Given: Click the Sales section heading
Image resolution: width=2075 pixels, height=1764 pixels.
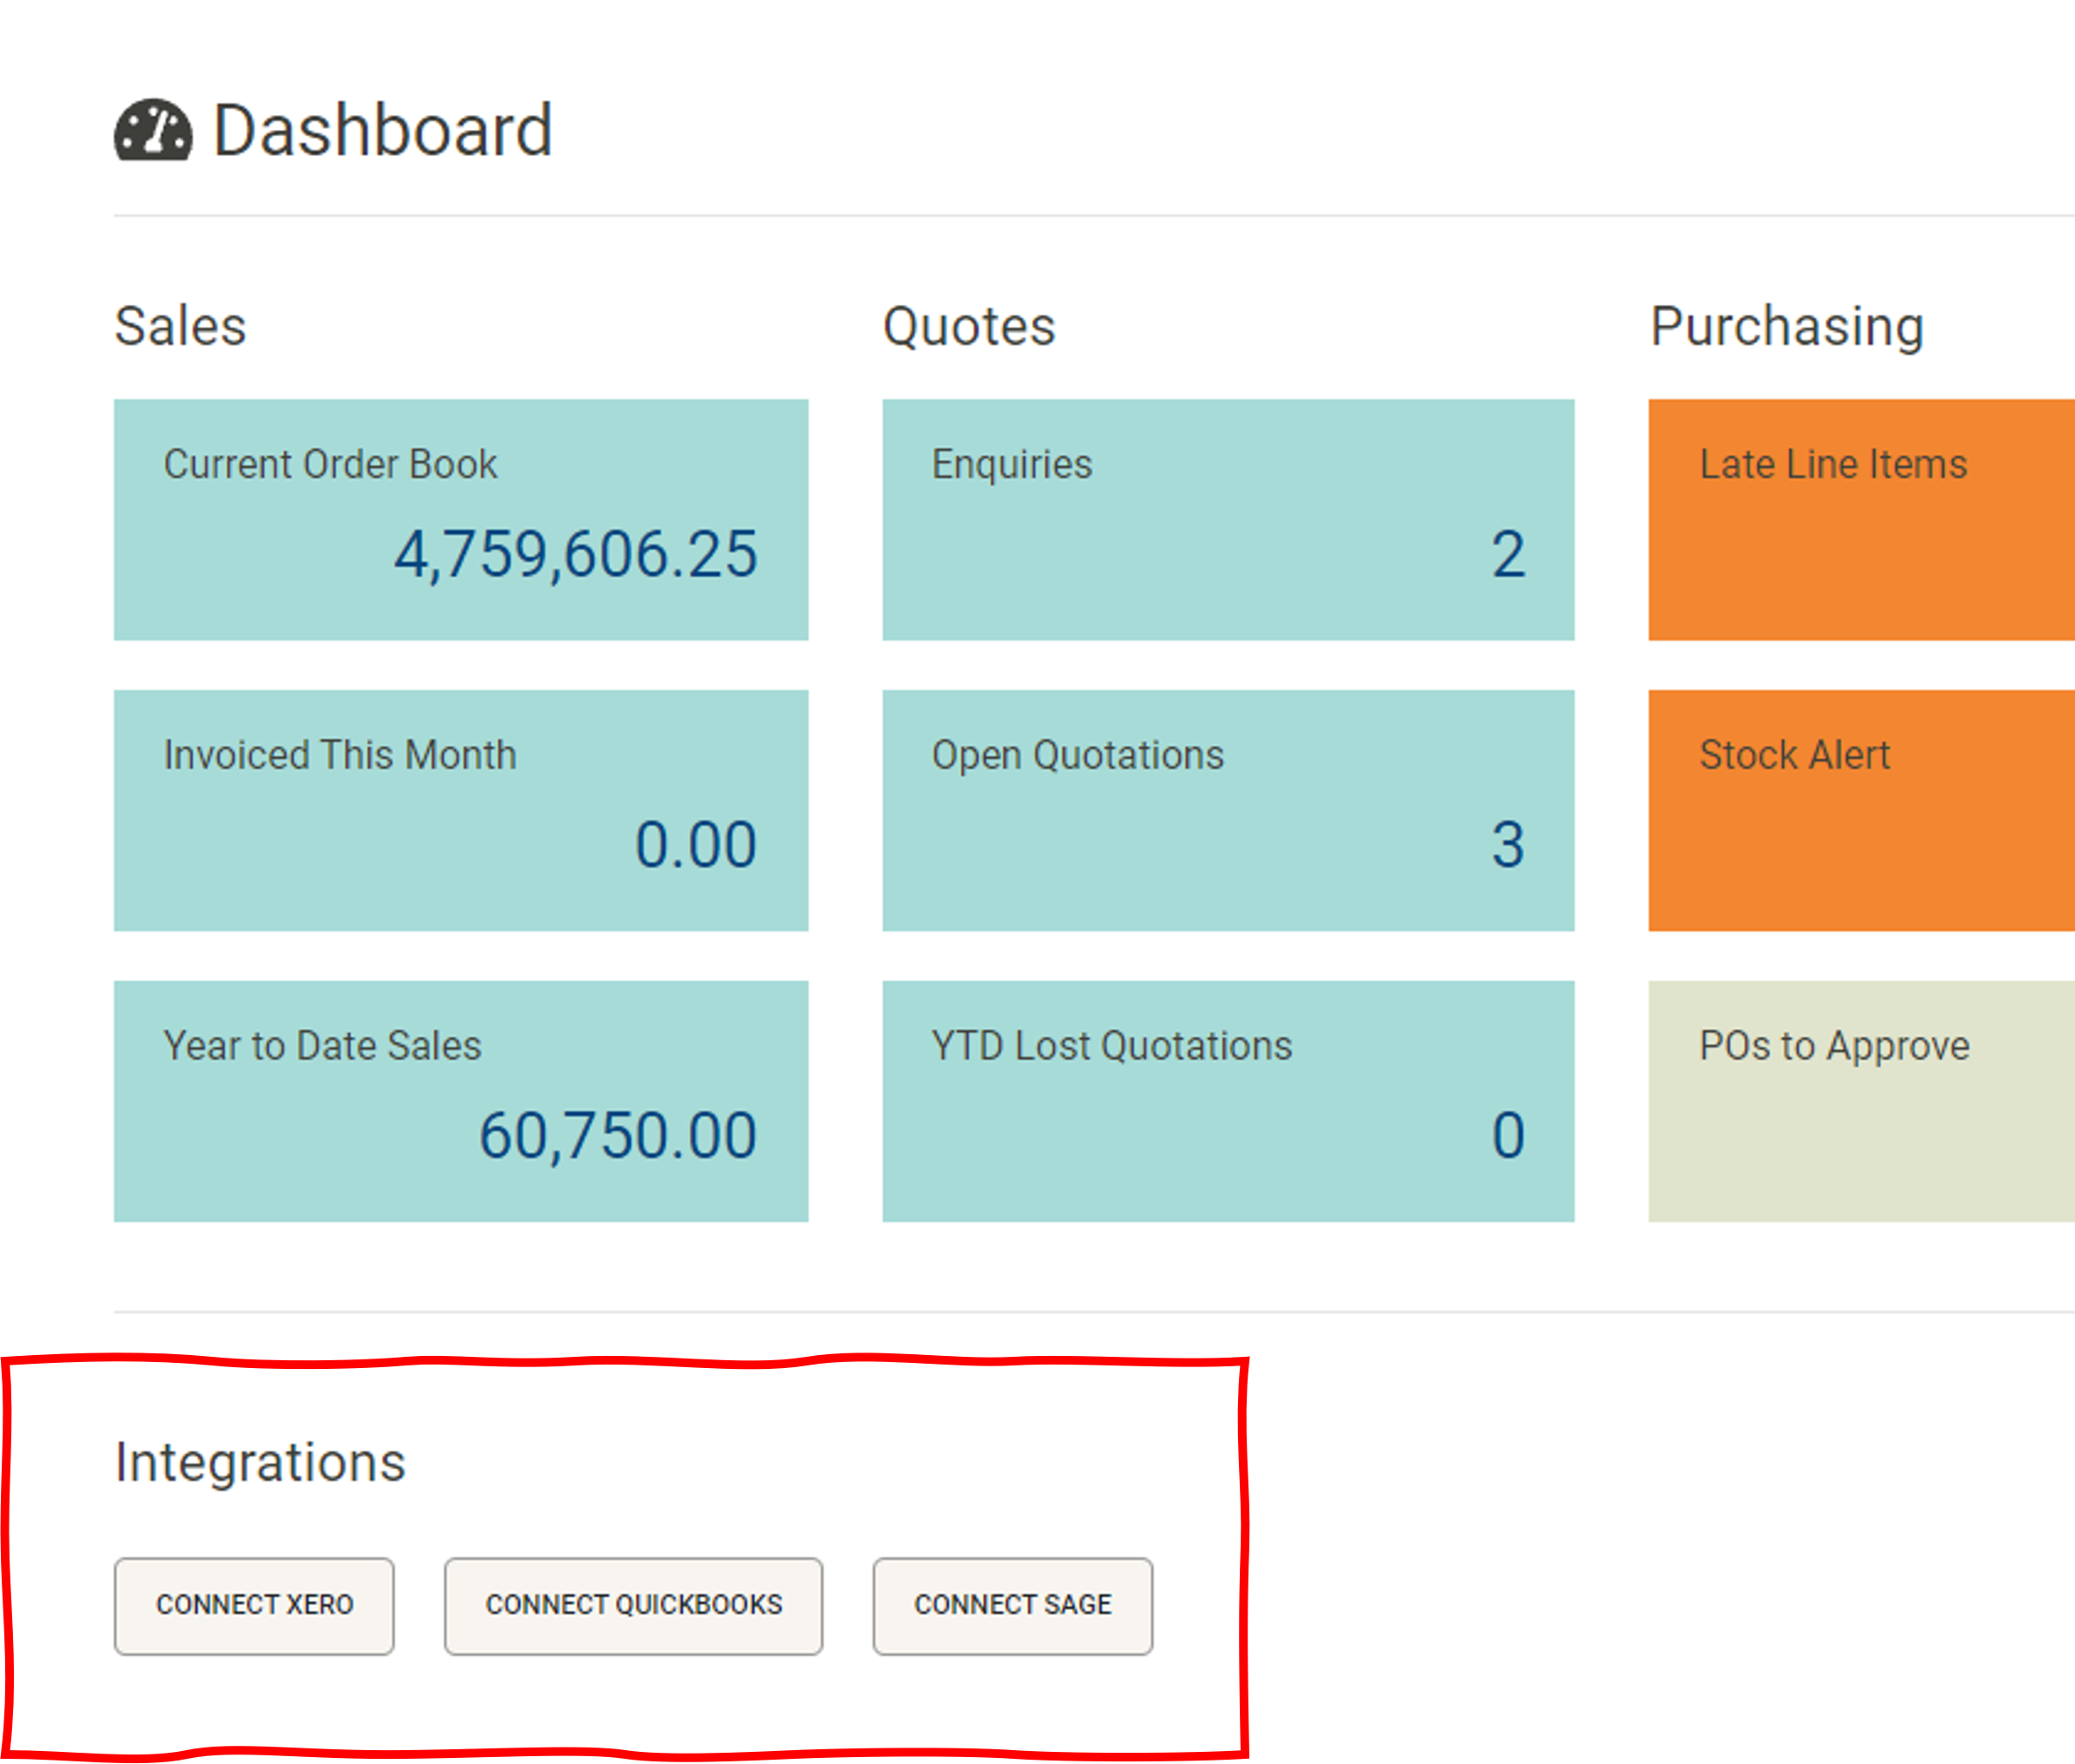Looking at the screenshot, I should [x=181, y=324].
